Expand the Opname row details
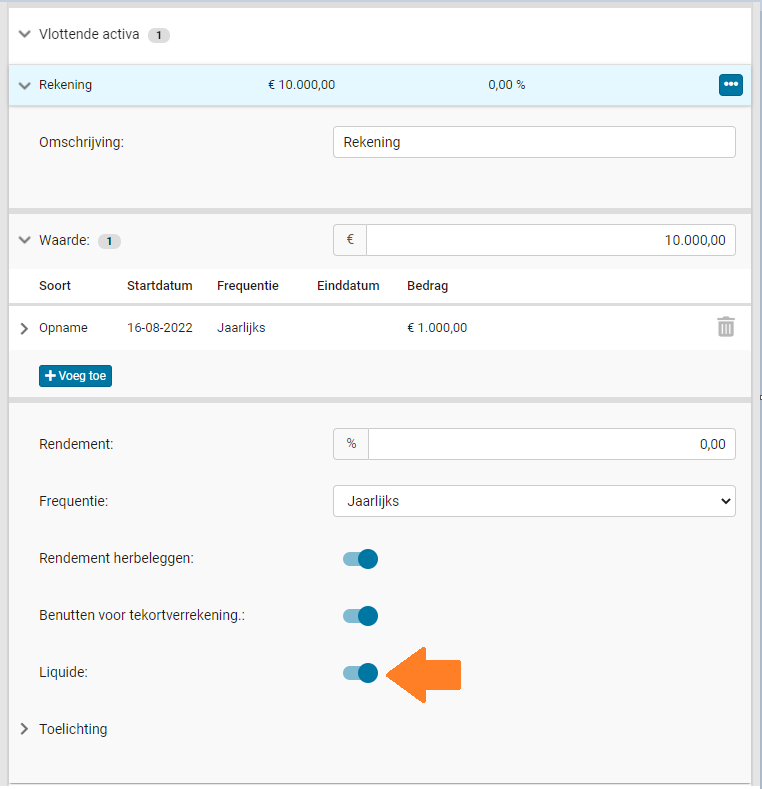Image resolution: width=762 pixels, height=789 pixels. pos(24,328)
